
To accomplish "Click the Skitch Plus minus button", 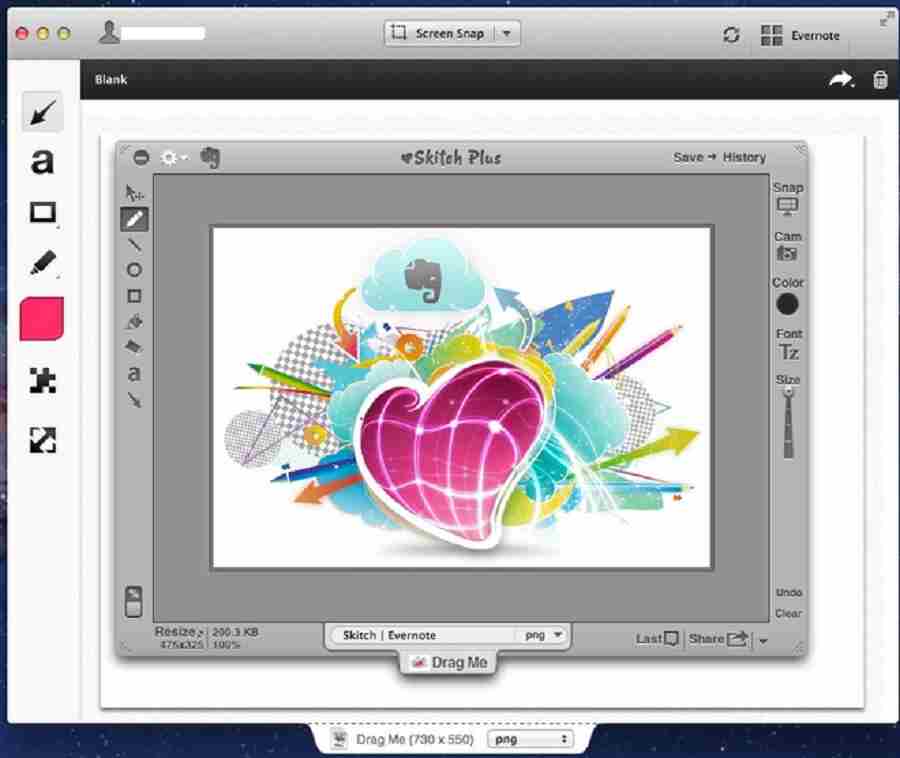I will [141, 157].
